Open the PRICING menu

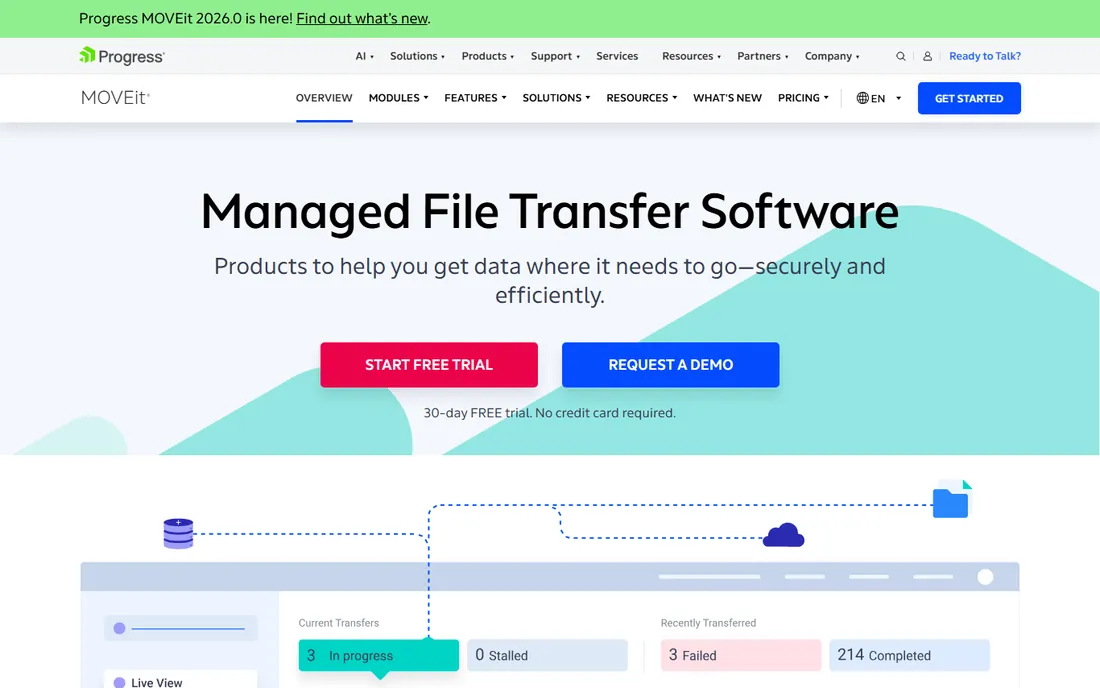click(803, 98)
